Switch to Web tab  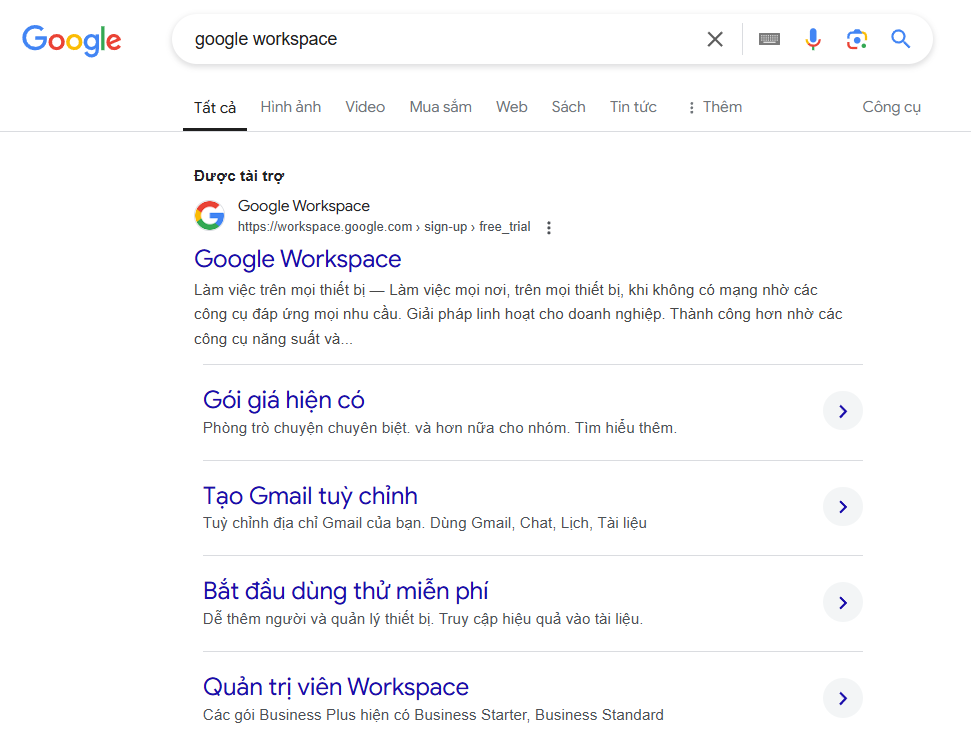tap(512, 107)
